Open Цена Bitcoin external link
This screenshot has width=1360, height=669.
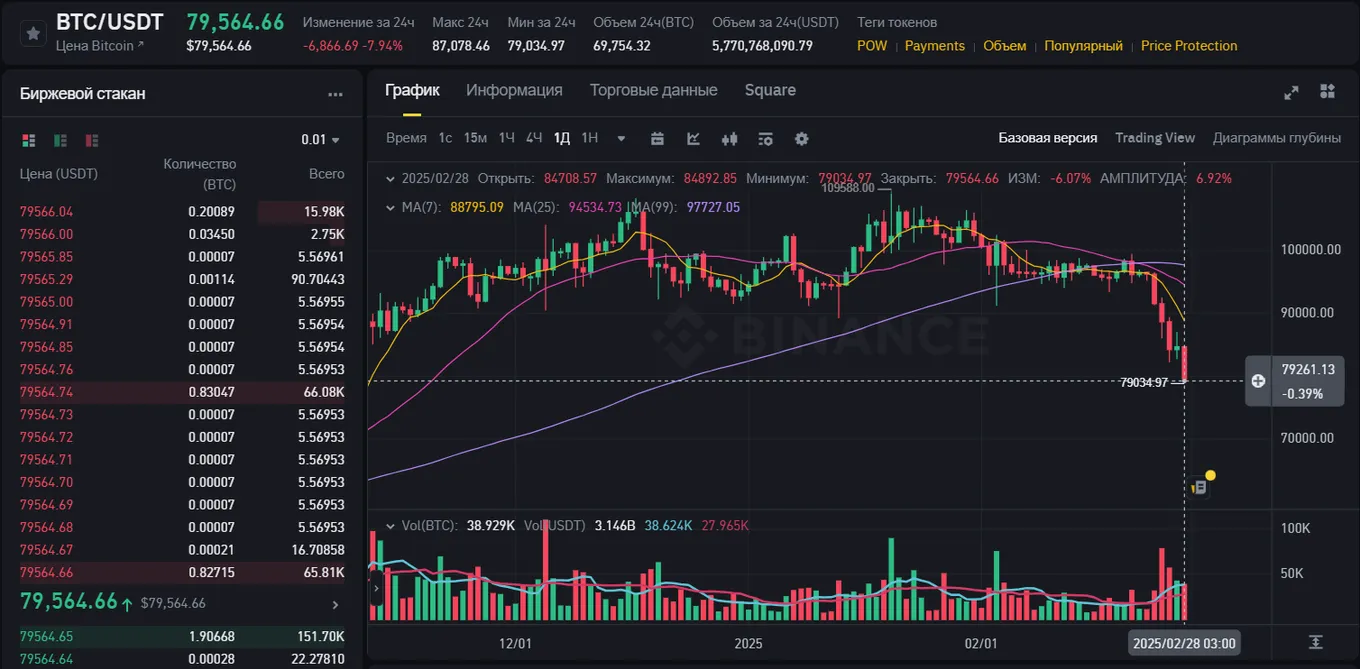(x=100, y=46)
